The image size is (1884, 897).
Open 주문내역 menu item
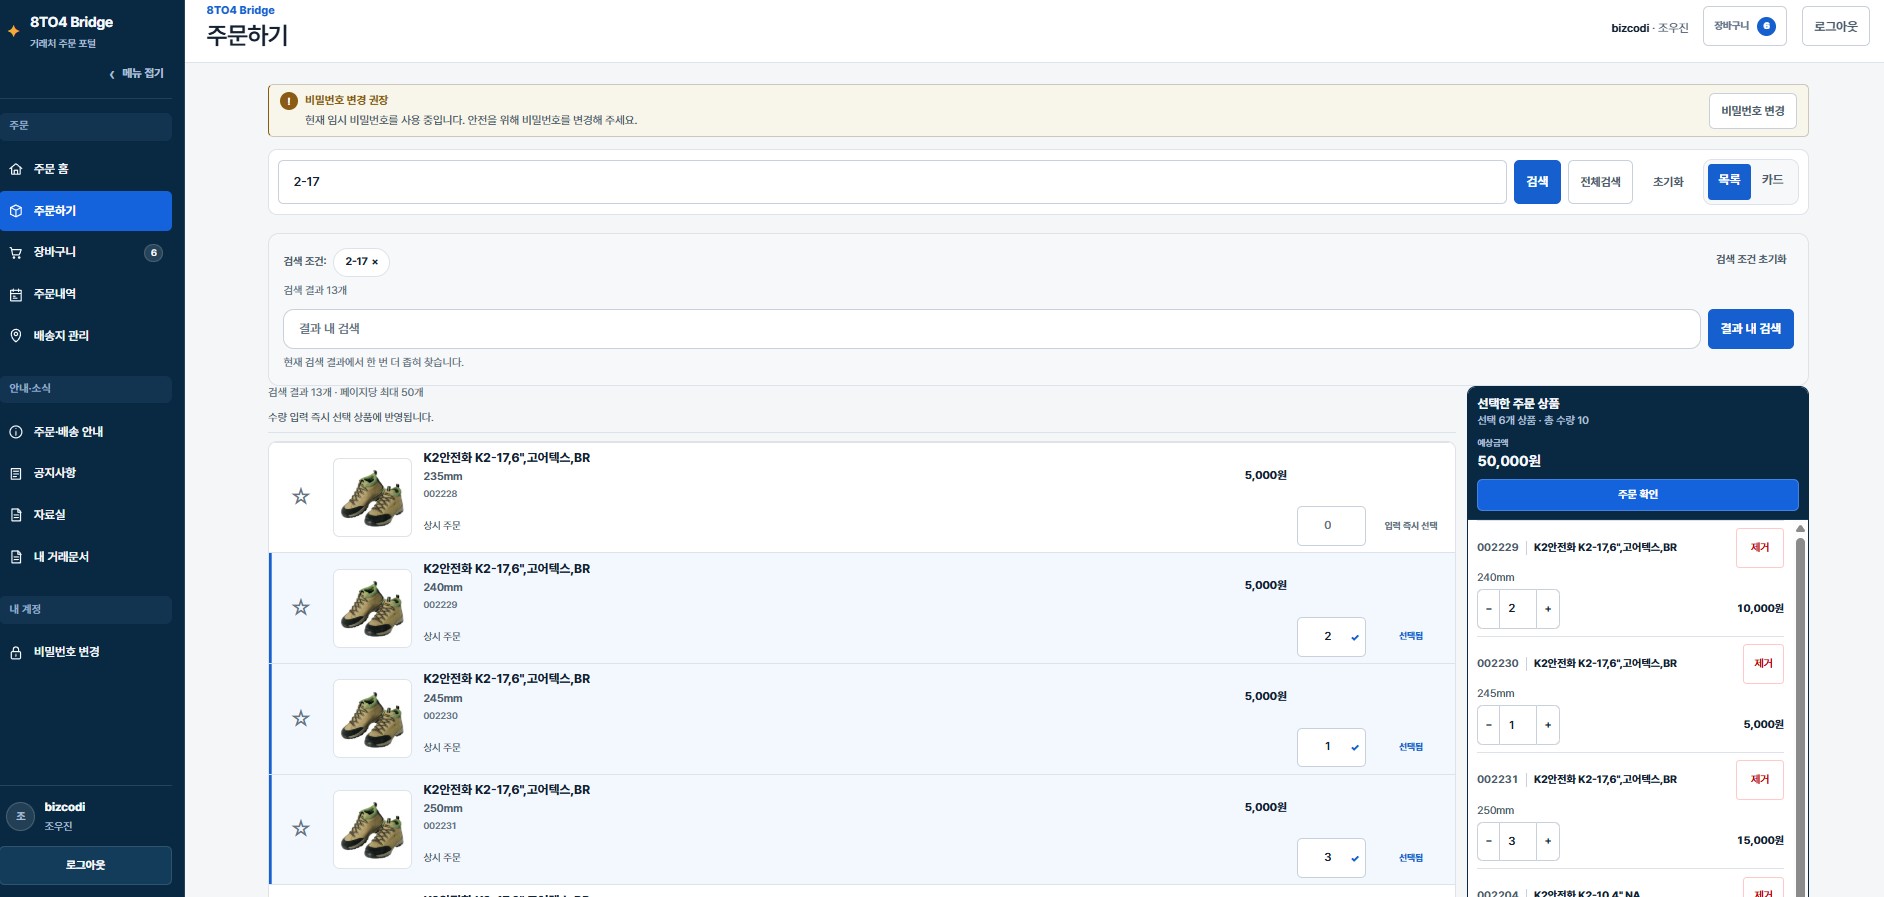(x=86, y=294)
